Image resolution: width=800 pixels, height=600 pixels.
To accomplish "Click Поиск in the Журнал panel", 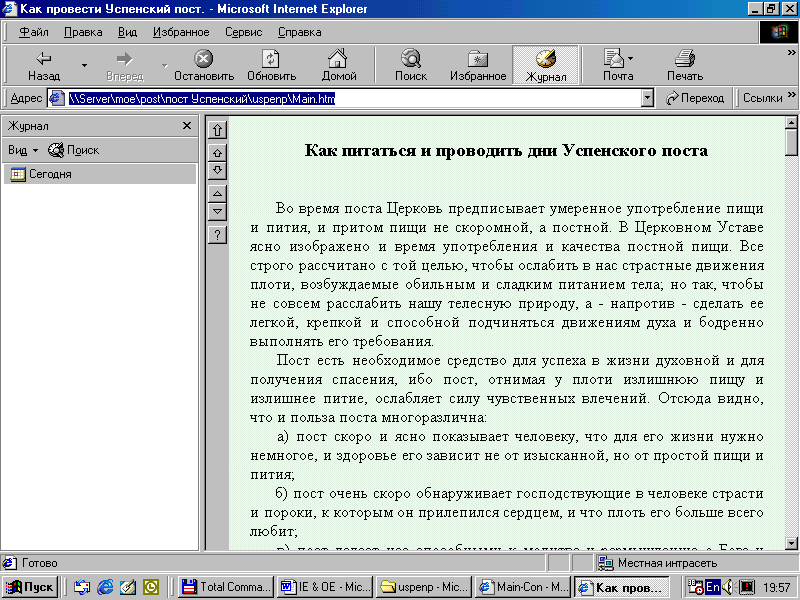I will pos(73,150).
